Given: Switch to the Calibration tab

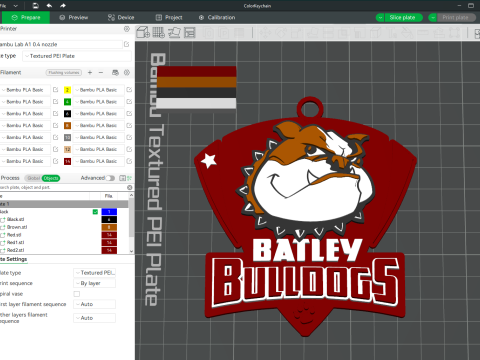Looking at the screenshot, I should (x=217, y=17).
